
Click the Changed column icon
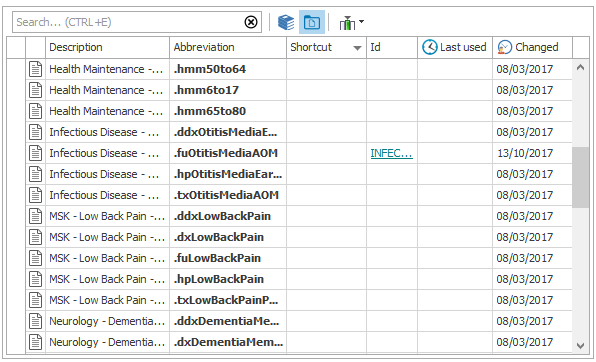pos(505,47)
